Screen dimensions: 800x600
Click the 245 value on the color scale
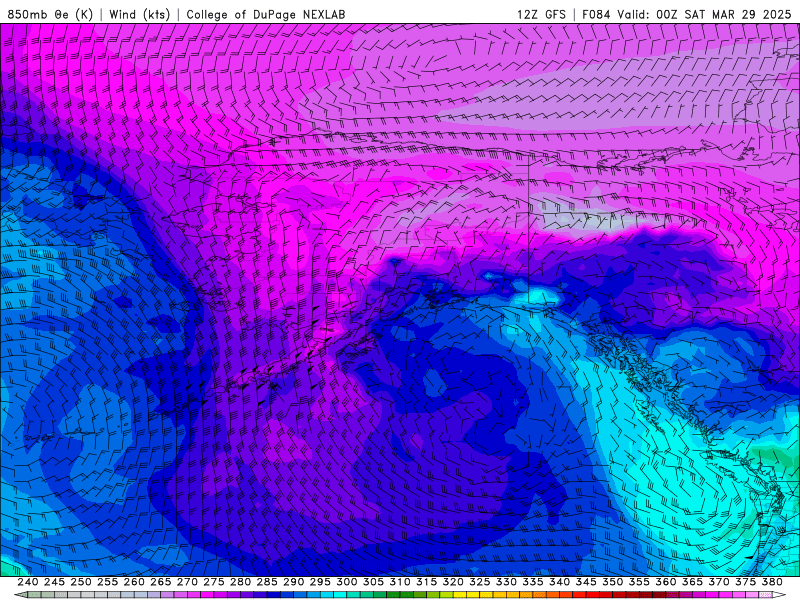click(x=54, y=582)
